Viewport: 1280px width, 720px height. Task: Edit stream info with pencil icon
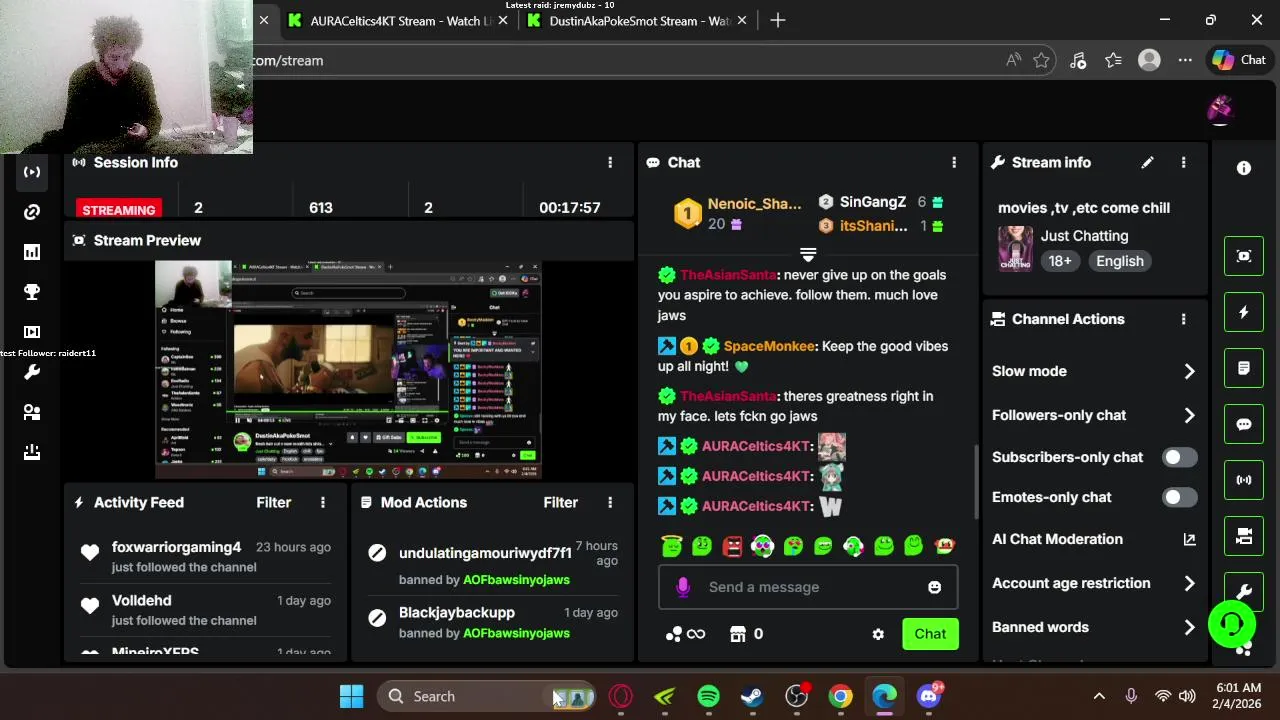click(1147, 162)
